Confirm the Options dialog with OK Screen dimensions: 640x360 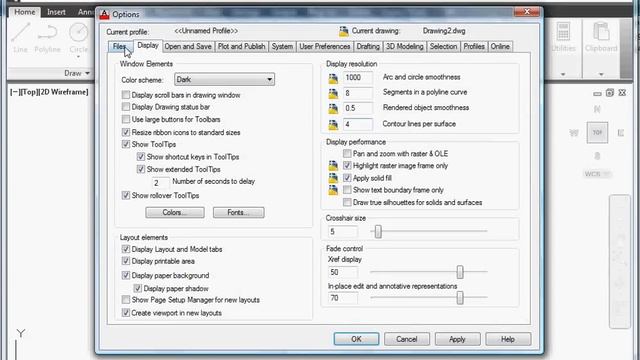[356, 339]
